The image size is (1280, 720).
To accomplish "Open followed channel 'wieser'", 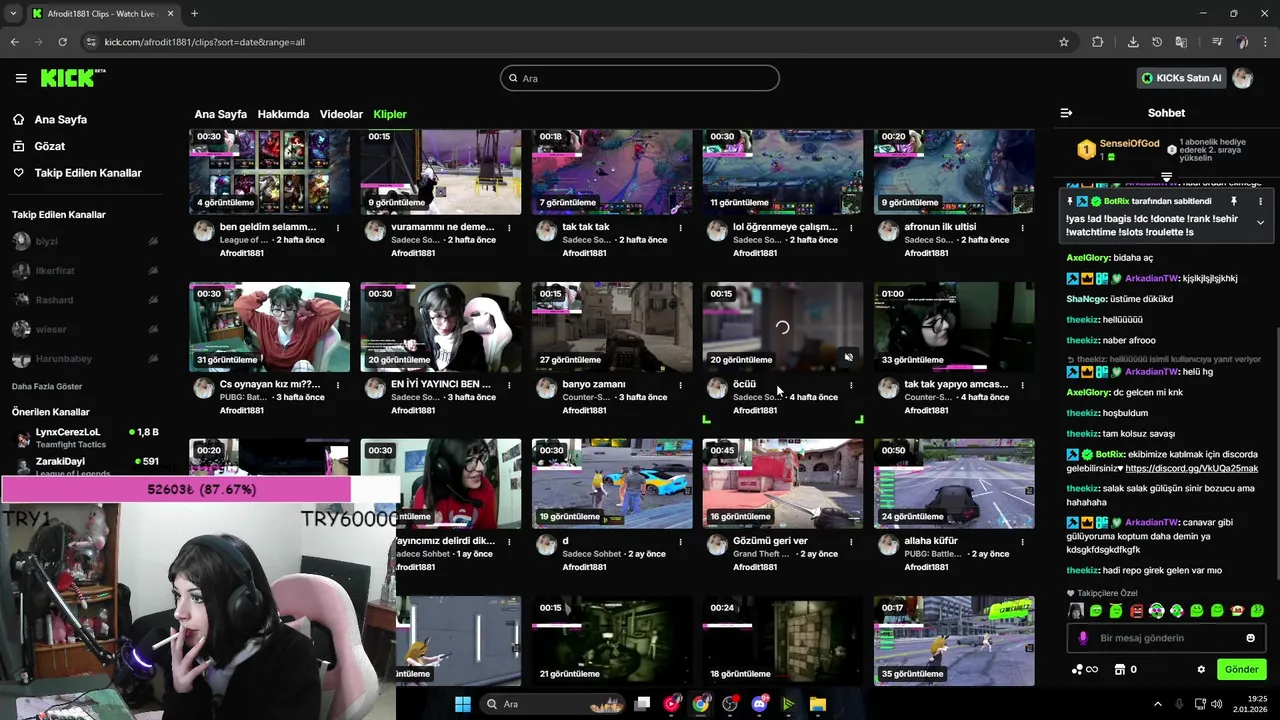I will 51,329.
